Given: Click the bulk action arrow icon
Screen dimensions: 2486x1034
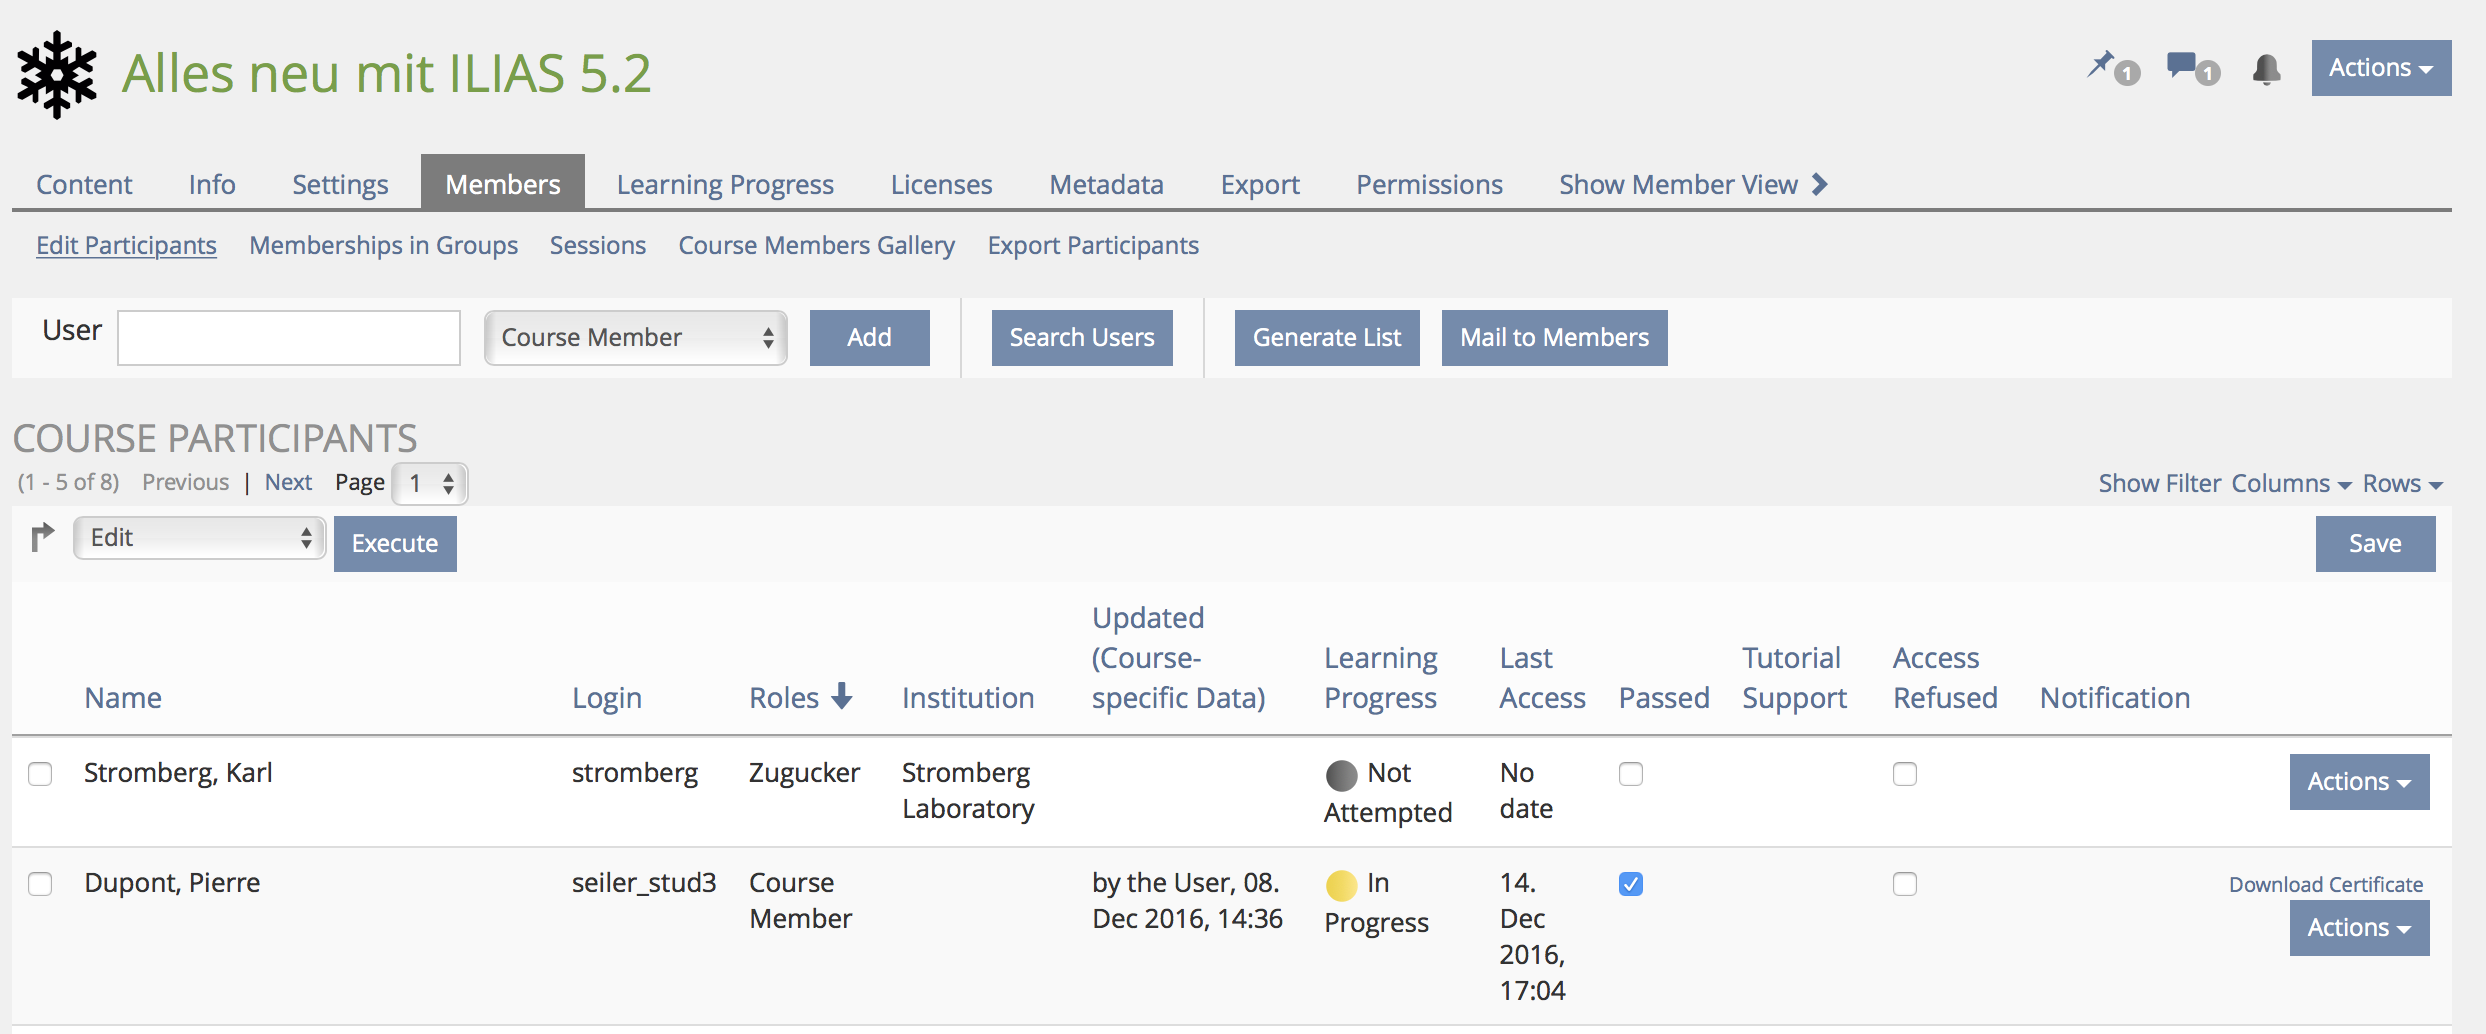Looking at the screenshot, I should [42, 538].
